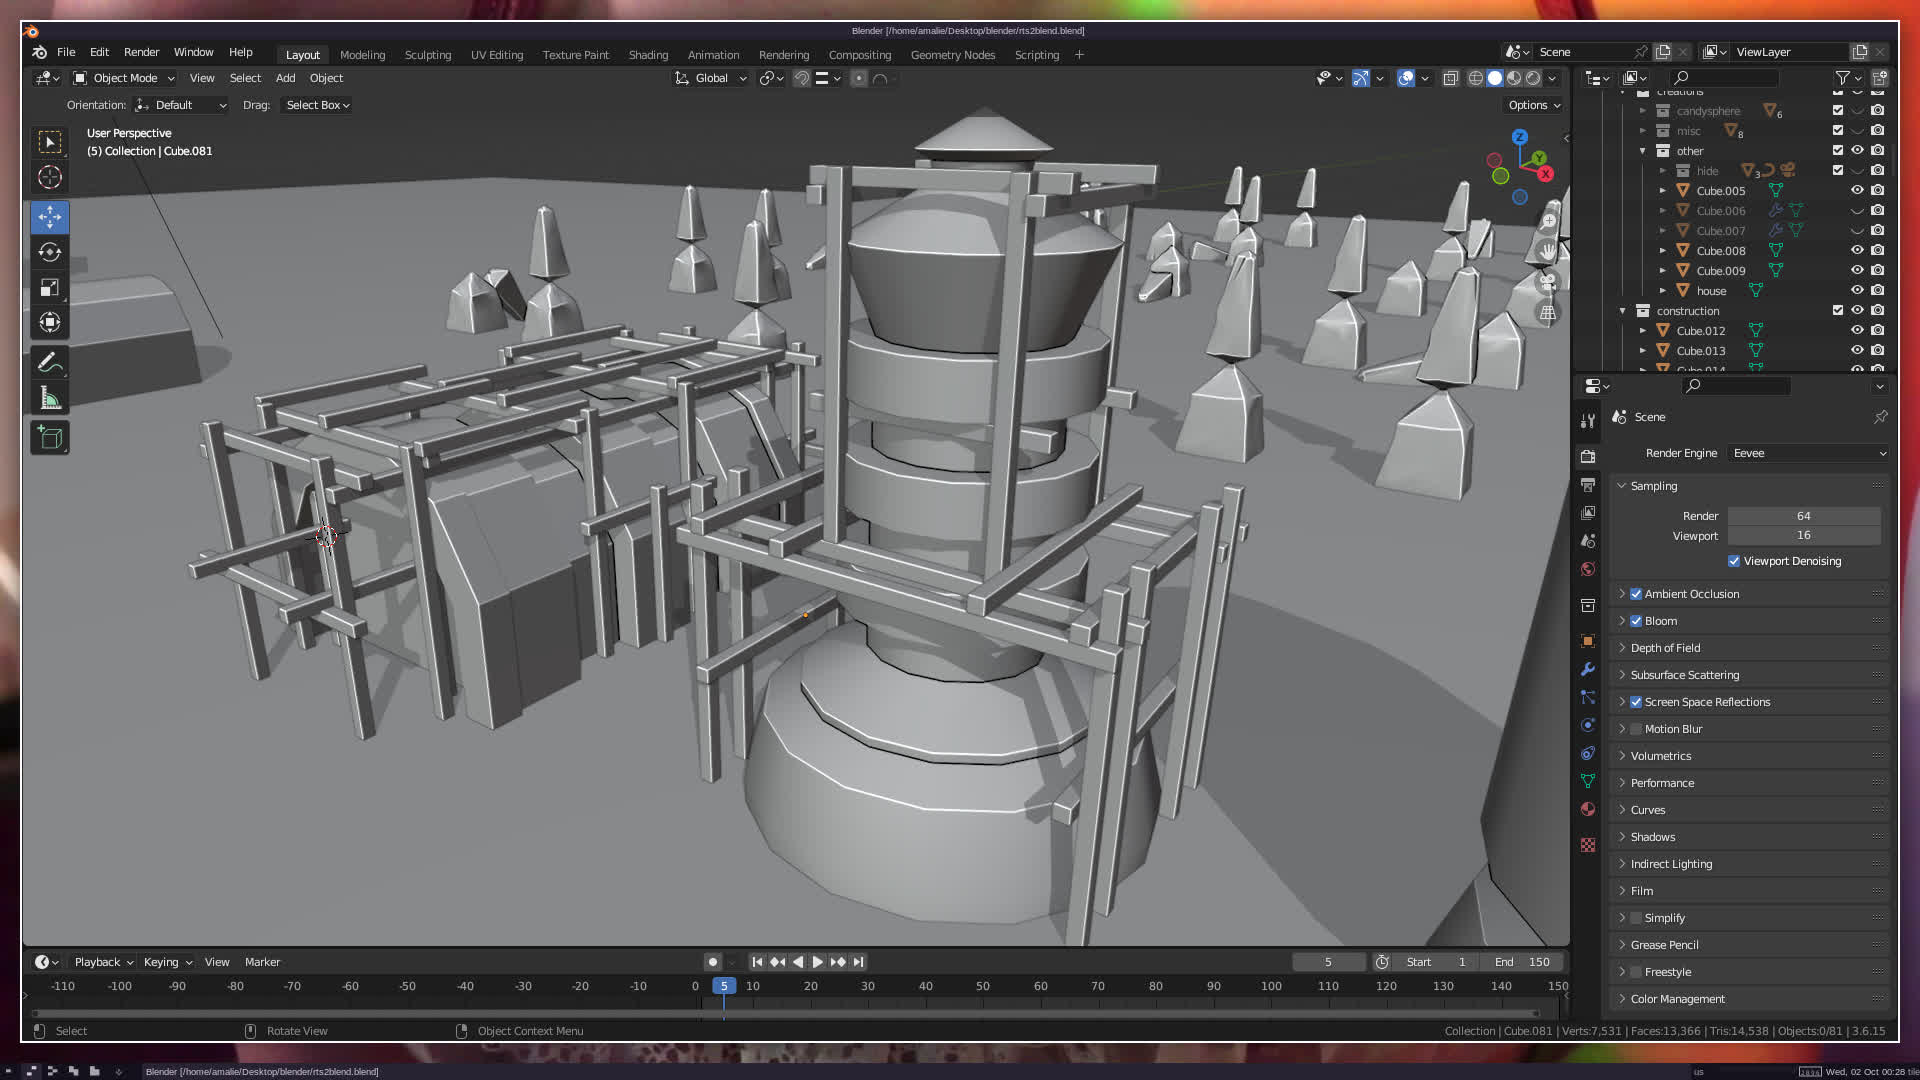The height and width of the screenshot is (1080, 1920).
Task: Open Output properties printer tab
Action: pos(1588,485)
